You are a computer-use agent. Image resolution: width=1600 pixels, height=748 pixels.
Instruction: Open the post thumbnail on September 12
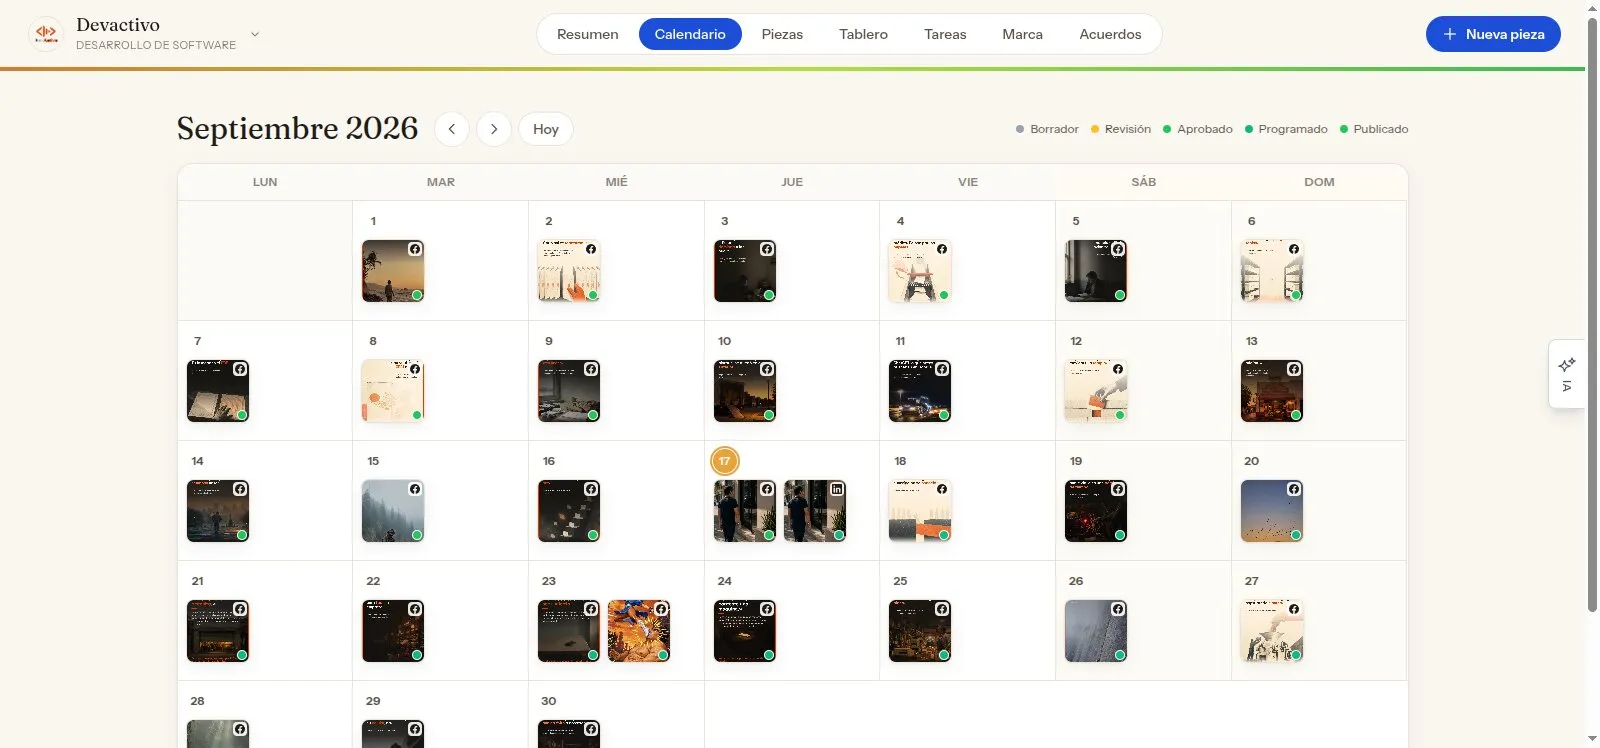pyautogui.click(x=1096, y=391)
